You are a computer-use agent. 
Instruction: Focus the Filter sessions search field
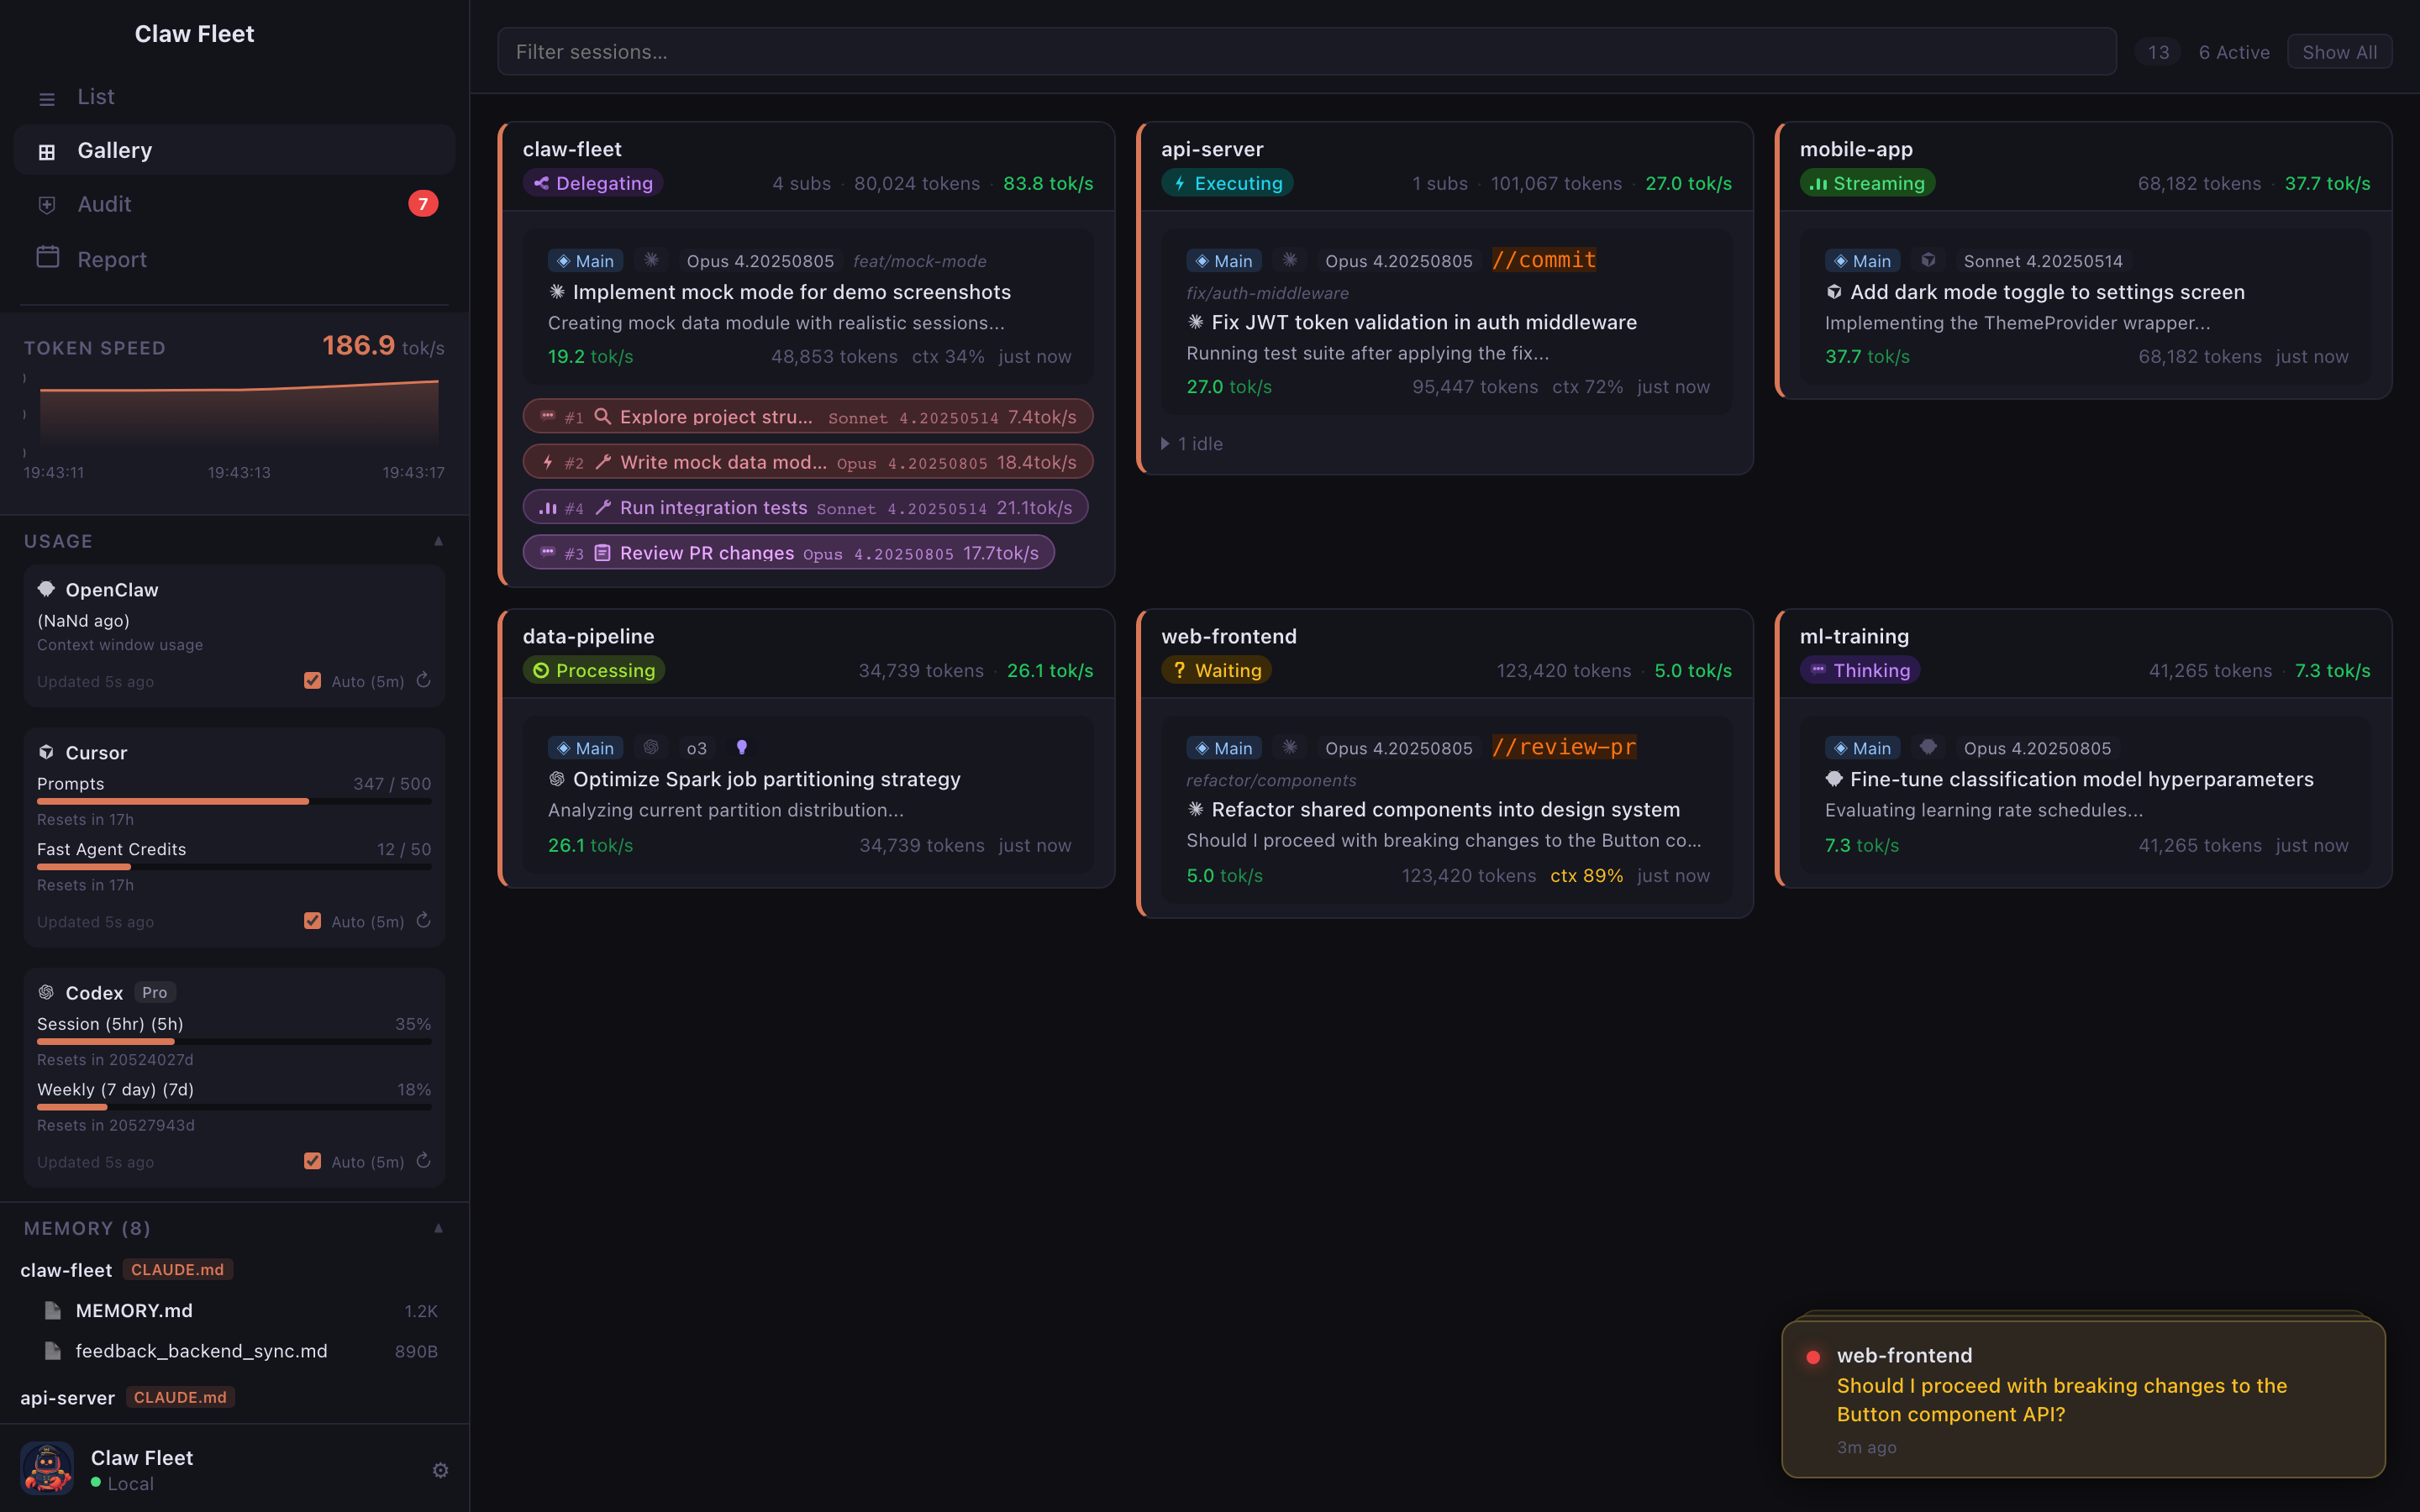pyautogui.click(x=1306, y=52)
